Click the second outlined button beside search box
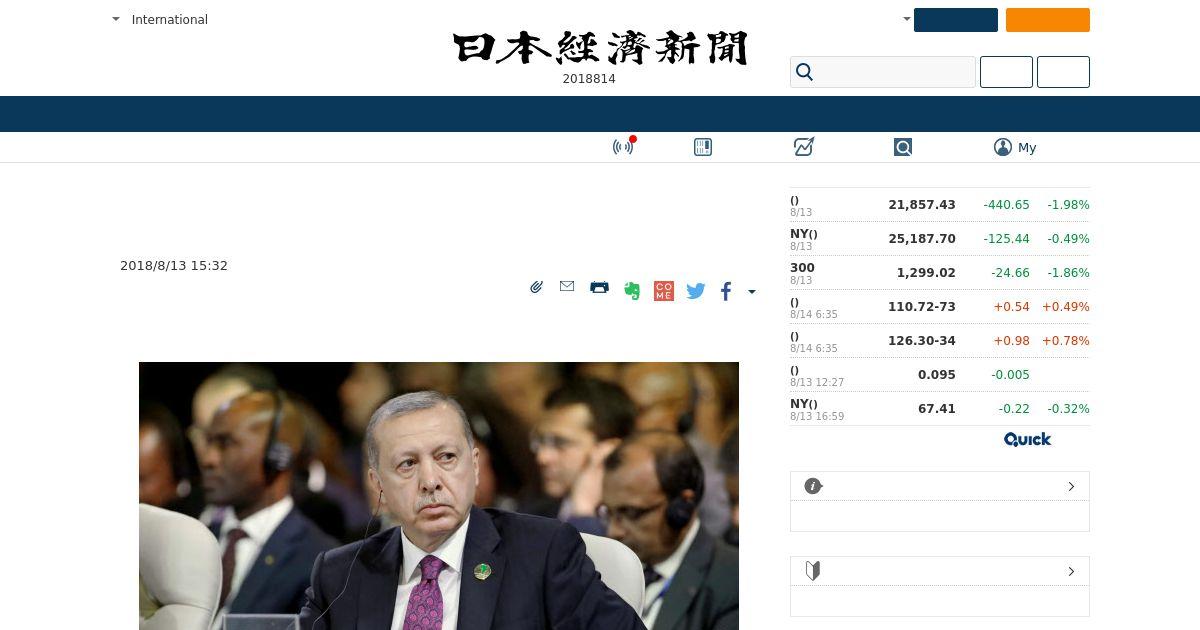The image size is (1200, 630). 1063,72
